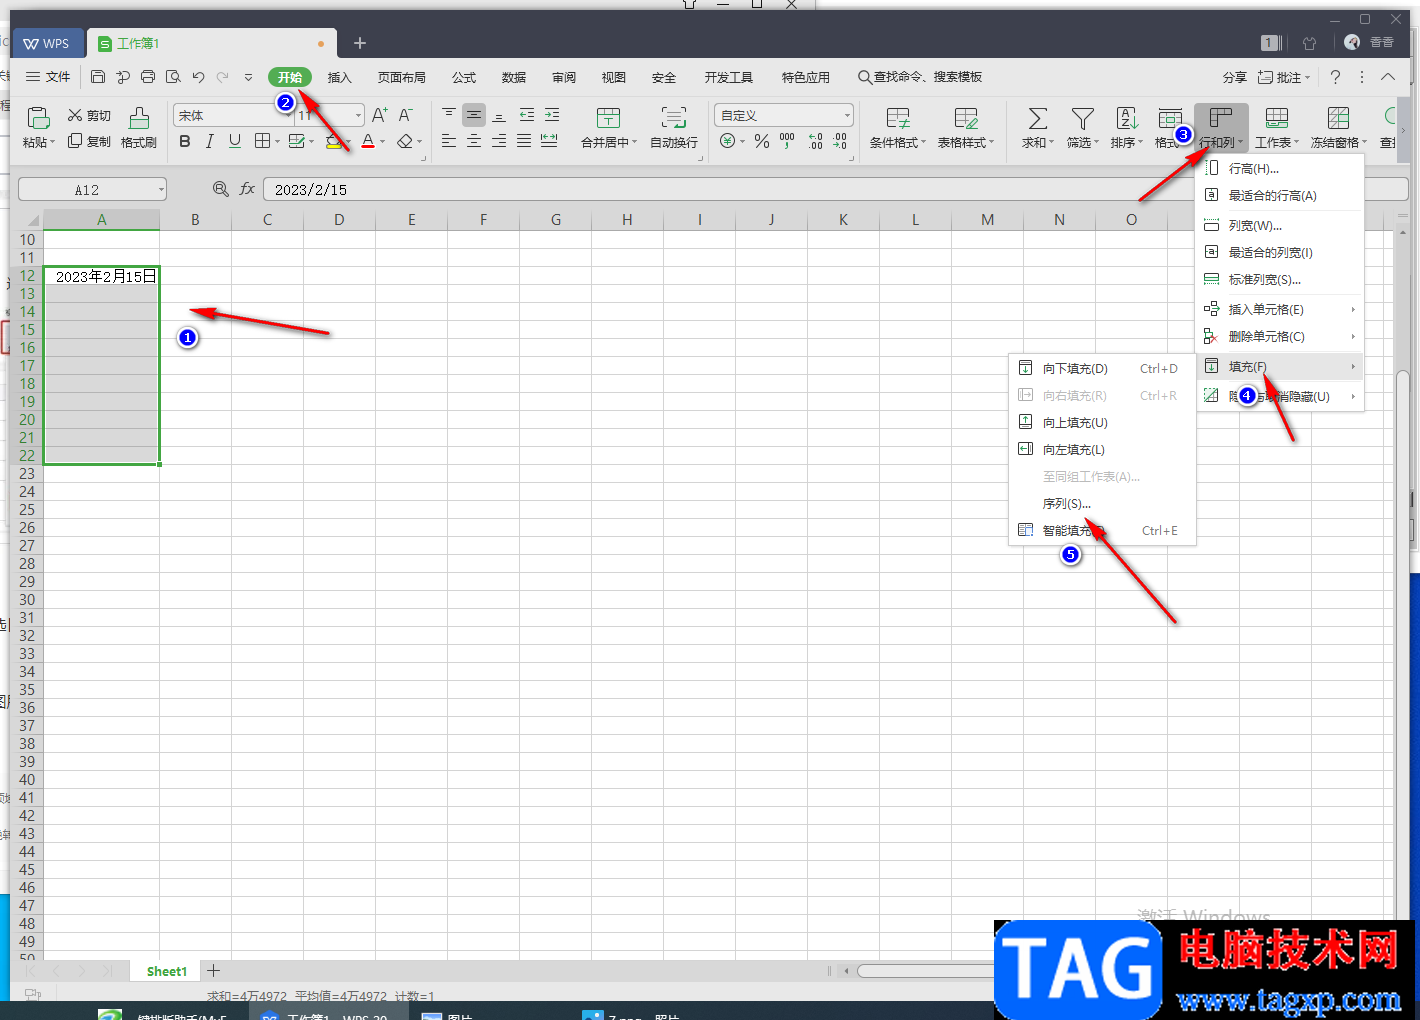The width and height of the screenshot is (1420, 1020).
Task: Increase indent of cell content
Action: [552, 115]
